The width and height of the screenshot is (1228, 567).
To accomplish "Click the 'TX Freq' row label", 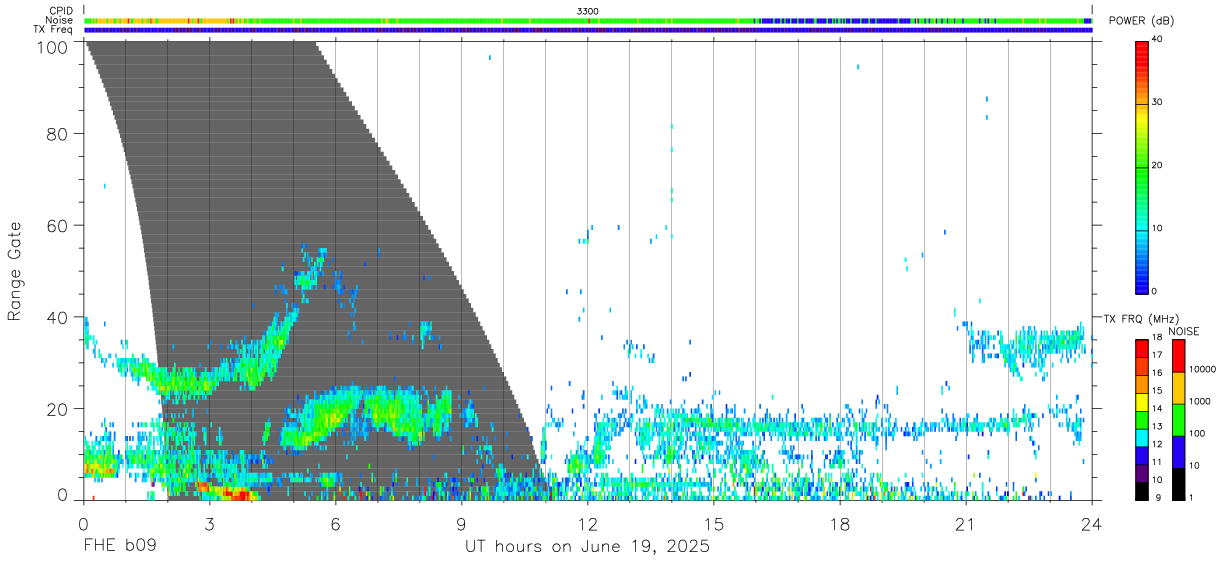I will pos(53,29).
